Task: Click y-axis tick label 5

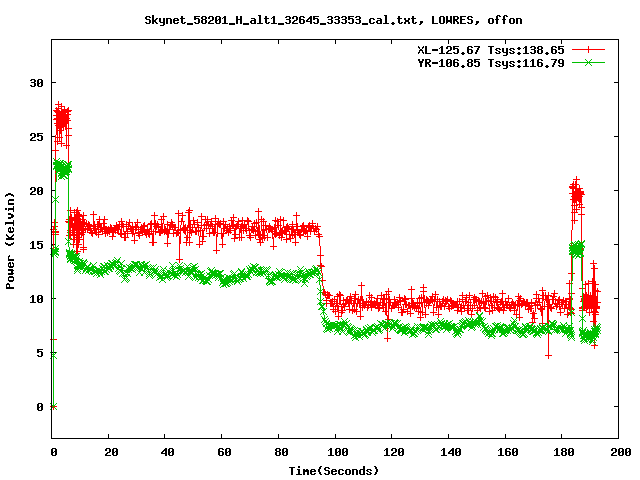Action: click(40, 353)
